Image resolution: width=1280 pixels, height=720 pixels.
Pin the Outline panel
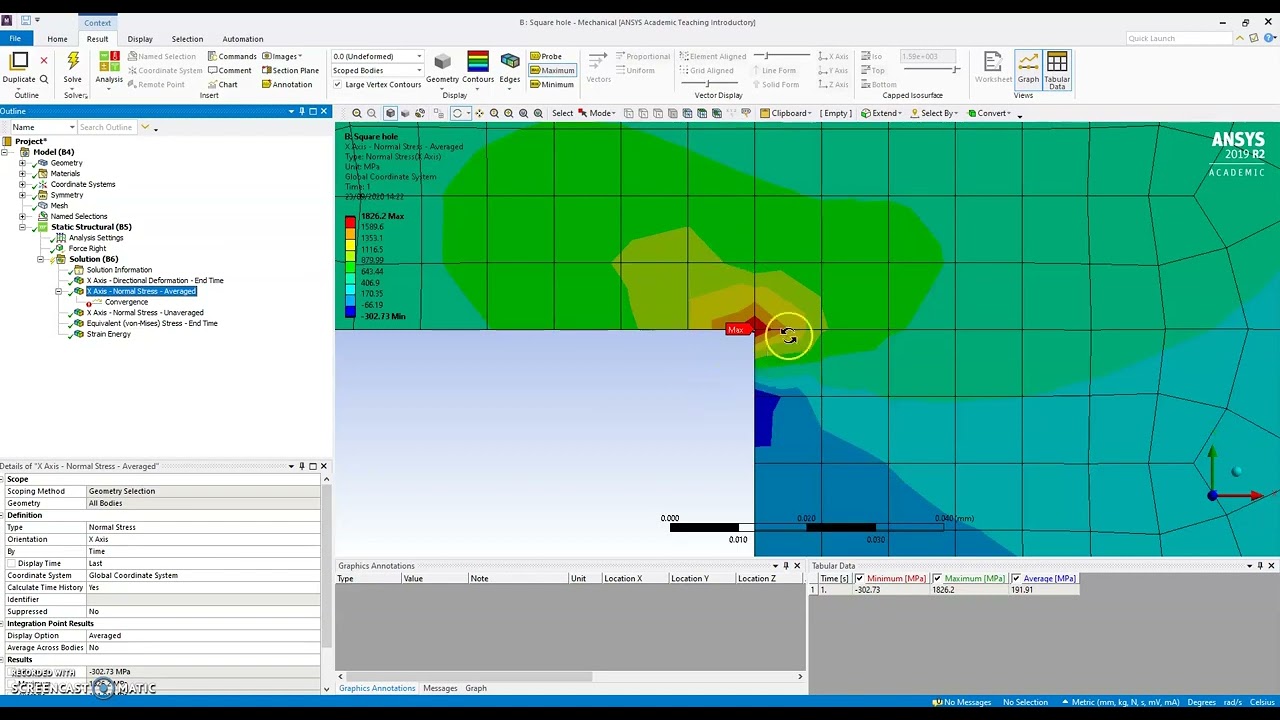pos(301,111)
